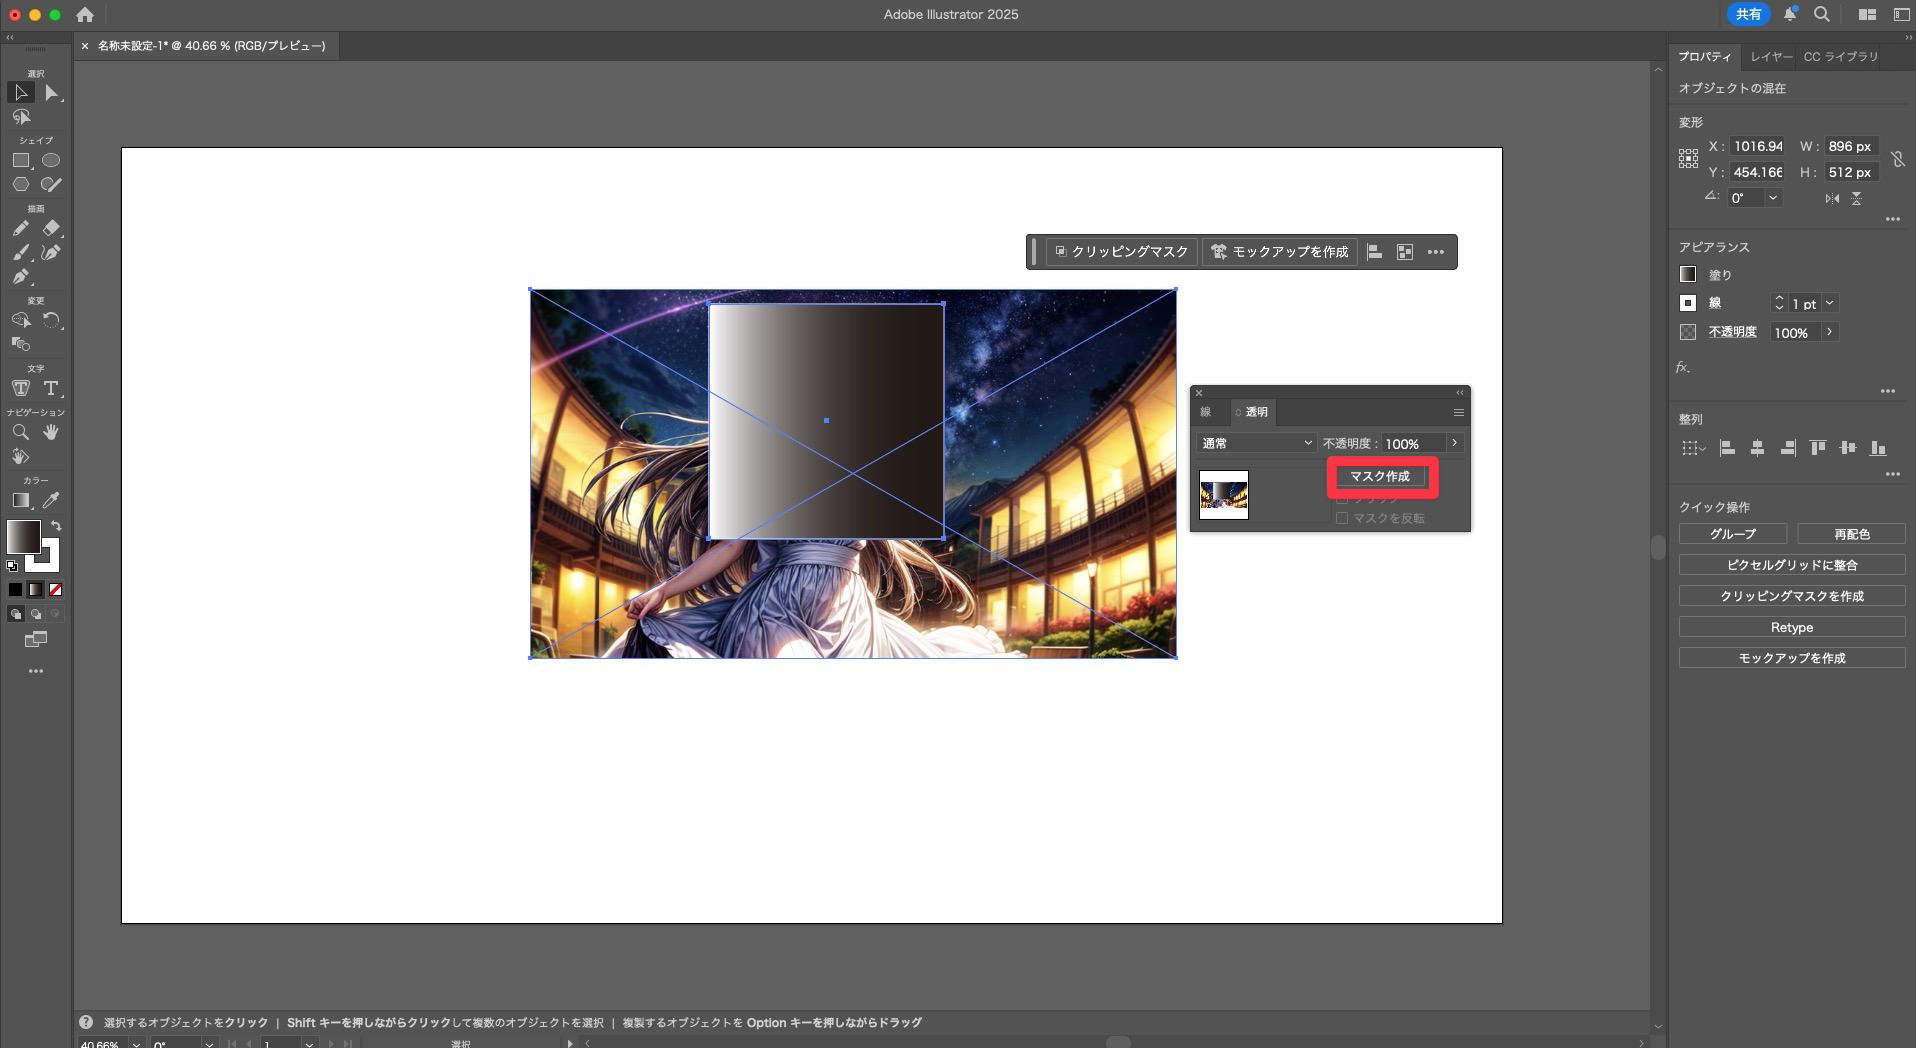Toggle the マスクを反転 checkbox

1342,518
